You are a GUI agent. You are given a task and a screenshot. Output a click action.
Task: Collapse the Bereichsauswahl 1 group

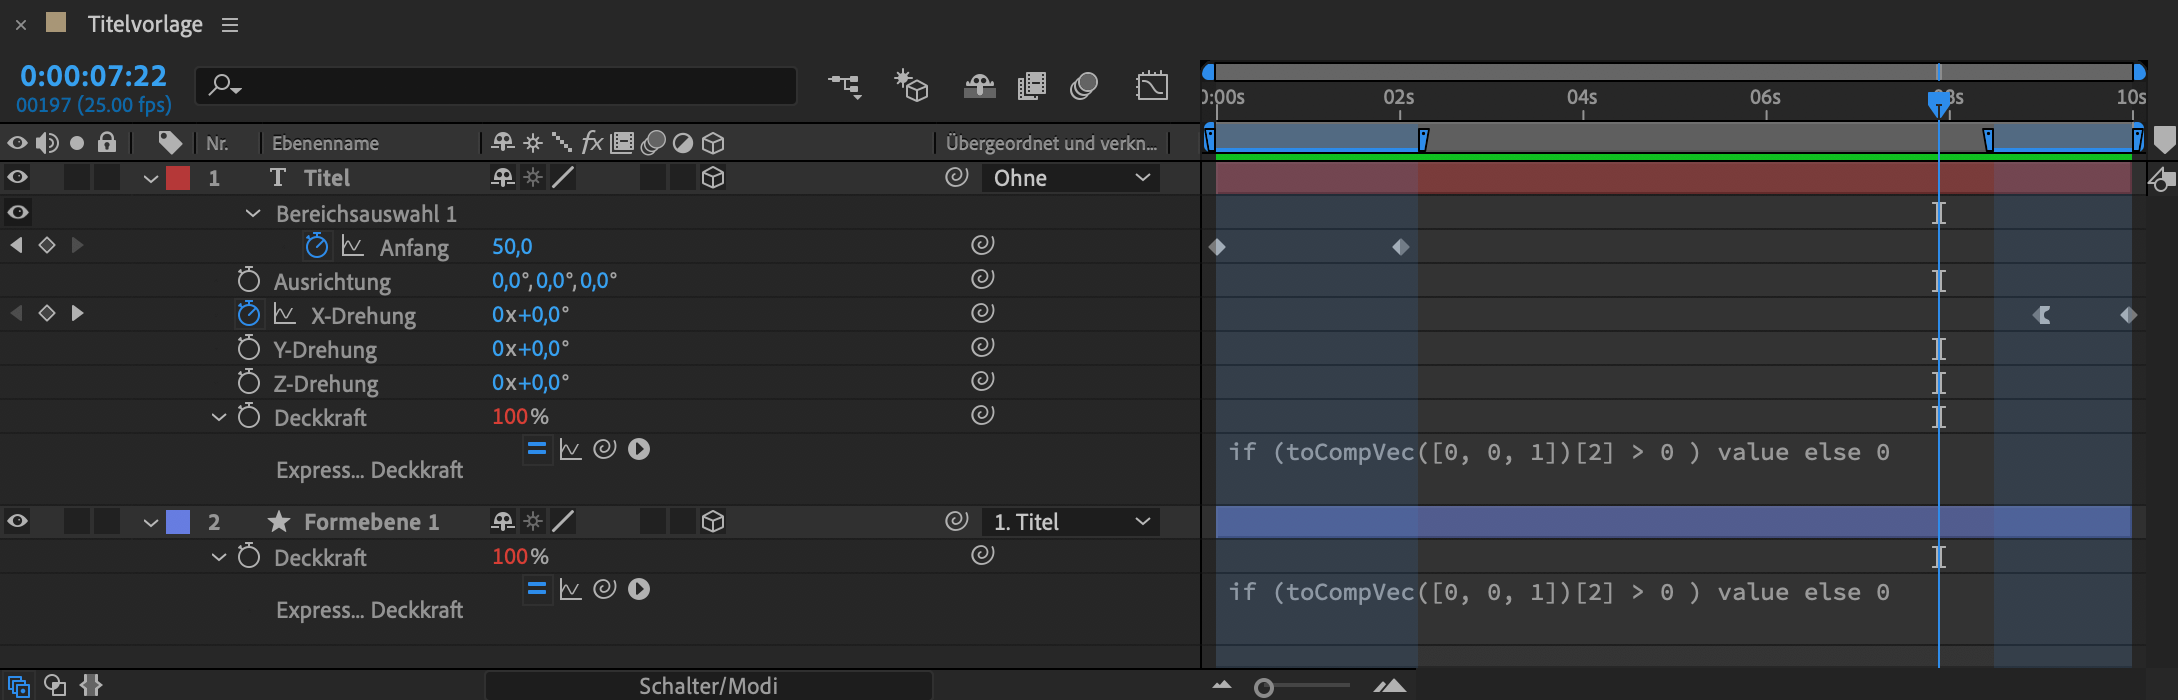(x=253, y=213)
